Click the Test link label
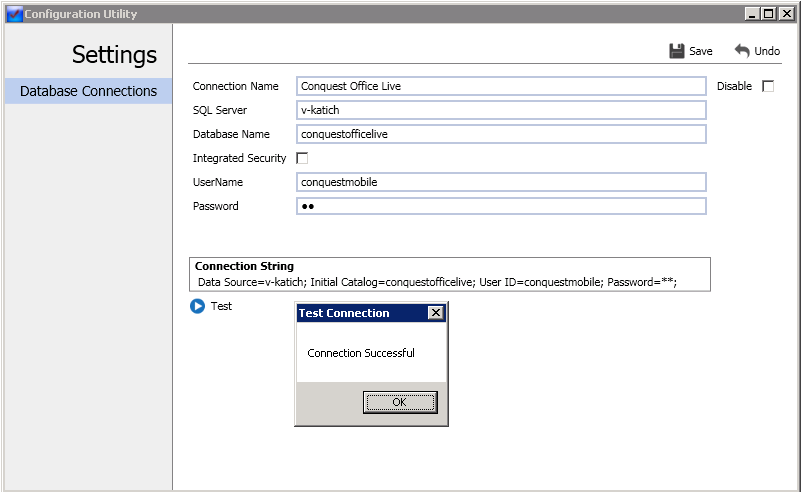Image resolution: width=801 pixels, height=492 pixels. tap(221, 306)
